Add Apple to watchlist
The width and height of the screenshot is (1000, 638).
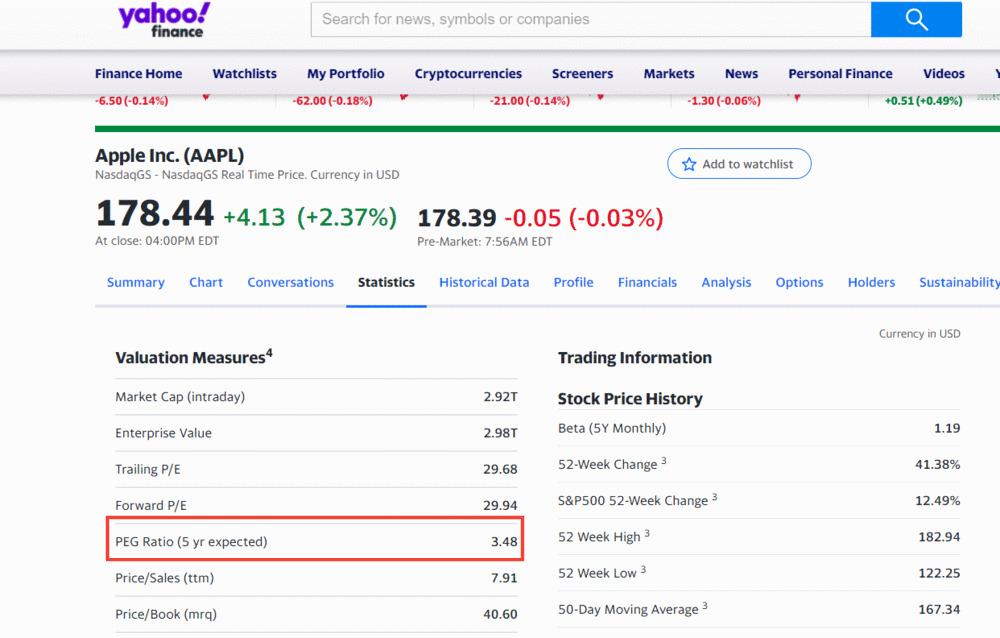point(739,164)
